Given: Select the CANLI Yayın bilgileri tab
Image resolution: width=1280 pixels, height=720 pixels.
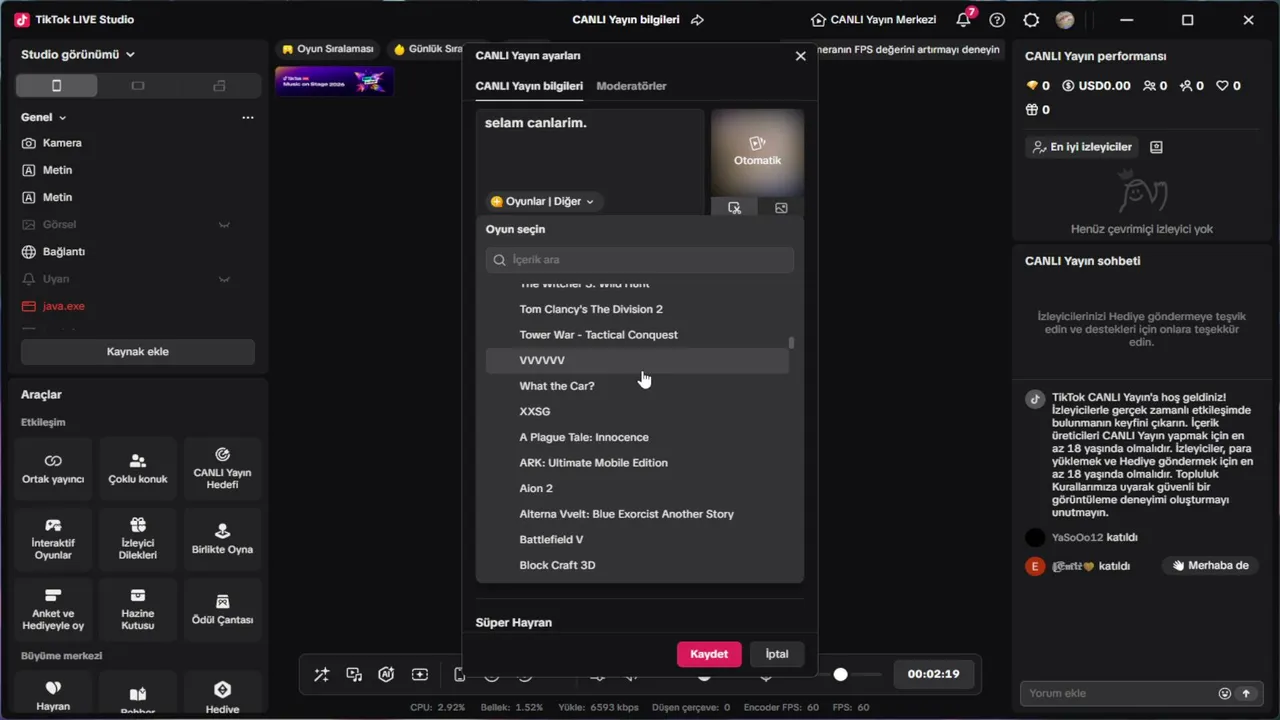Looking at the screenshot, I should click(529, 86).
